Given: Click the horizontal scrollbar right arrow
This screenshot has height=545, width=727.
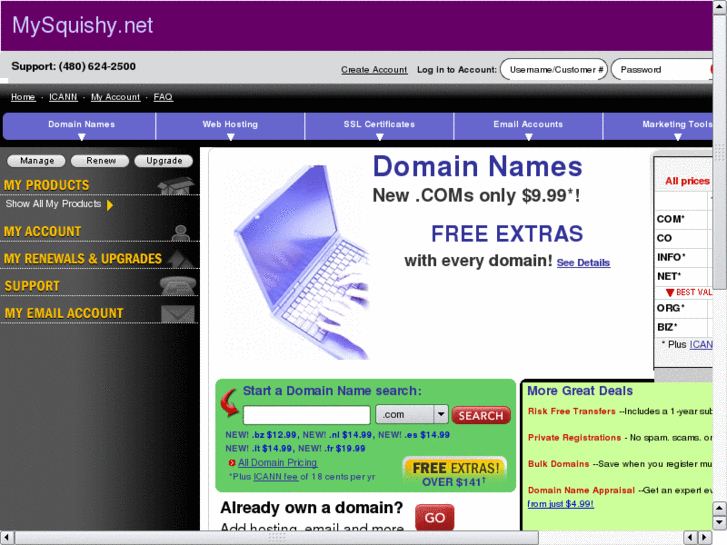Looking at the screenshot, I should pos(704,538).
